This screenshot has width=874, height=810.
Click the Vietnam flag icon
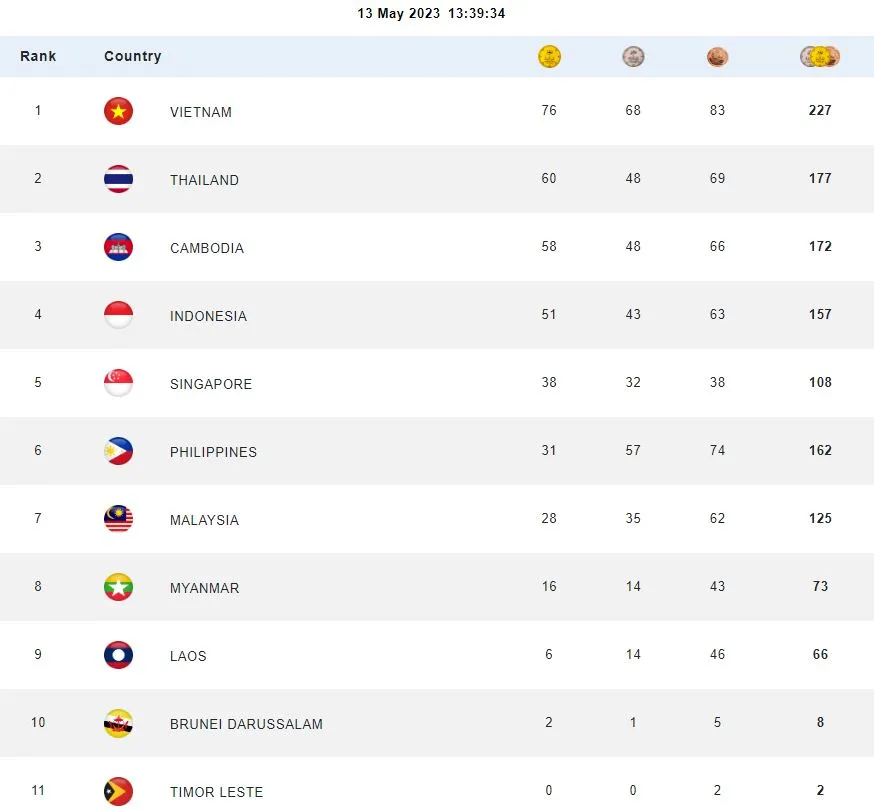point(118,111)
